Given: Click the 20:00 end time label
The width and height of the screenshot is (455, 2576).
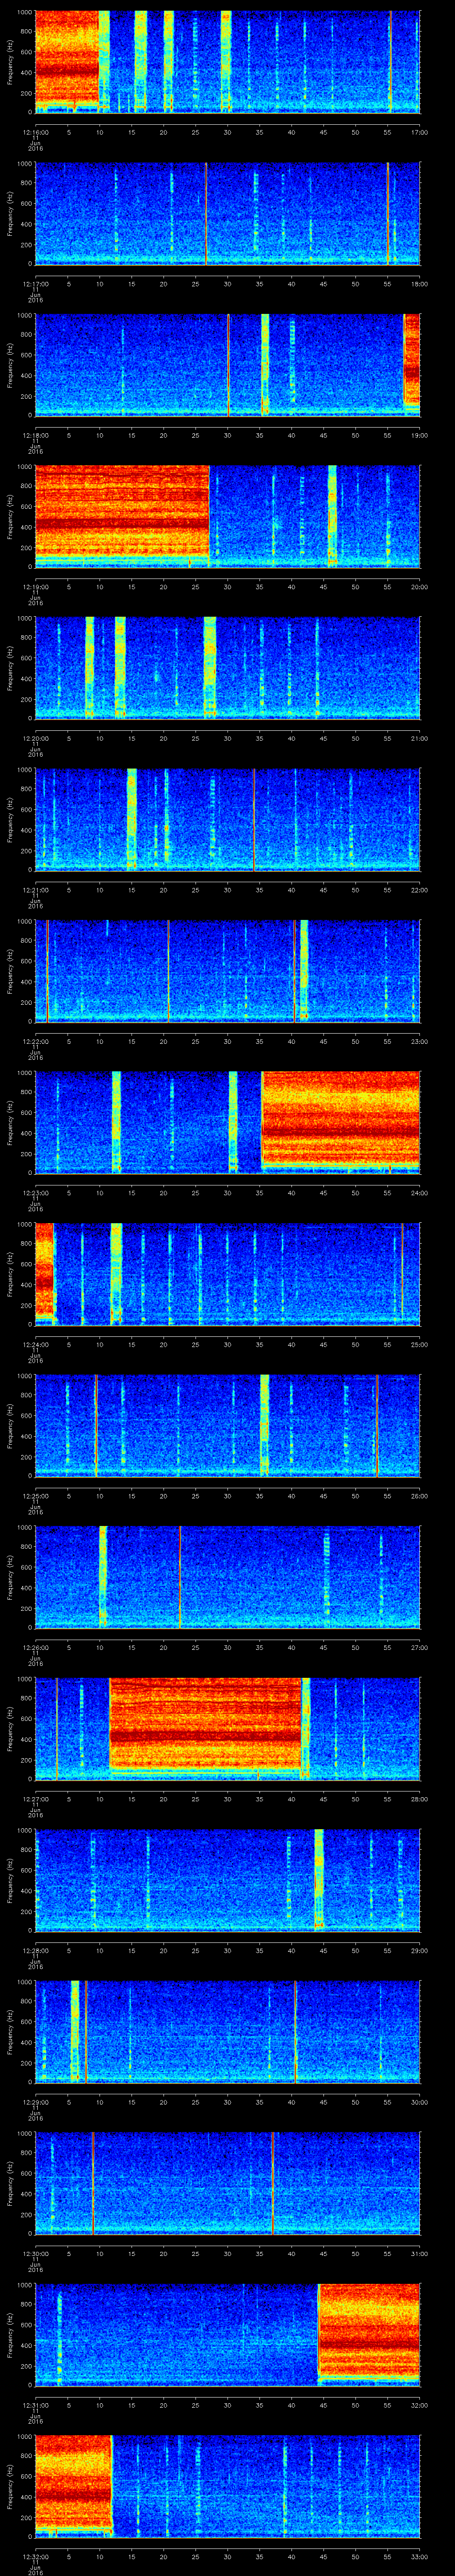Looking at the screenshot, I should [419, 586].
